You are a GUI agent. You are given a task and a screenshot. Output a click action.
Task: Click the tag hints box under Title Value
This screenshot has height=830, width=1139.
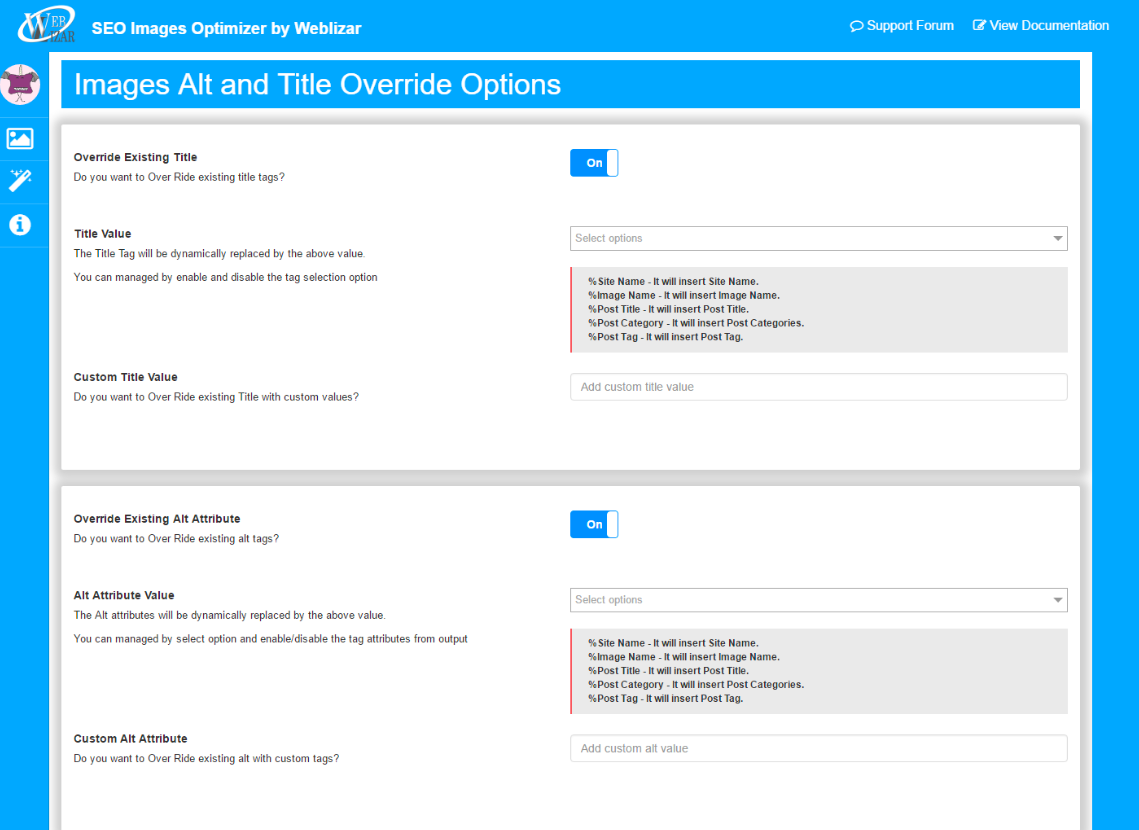pos(818,310)
